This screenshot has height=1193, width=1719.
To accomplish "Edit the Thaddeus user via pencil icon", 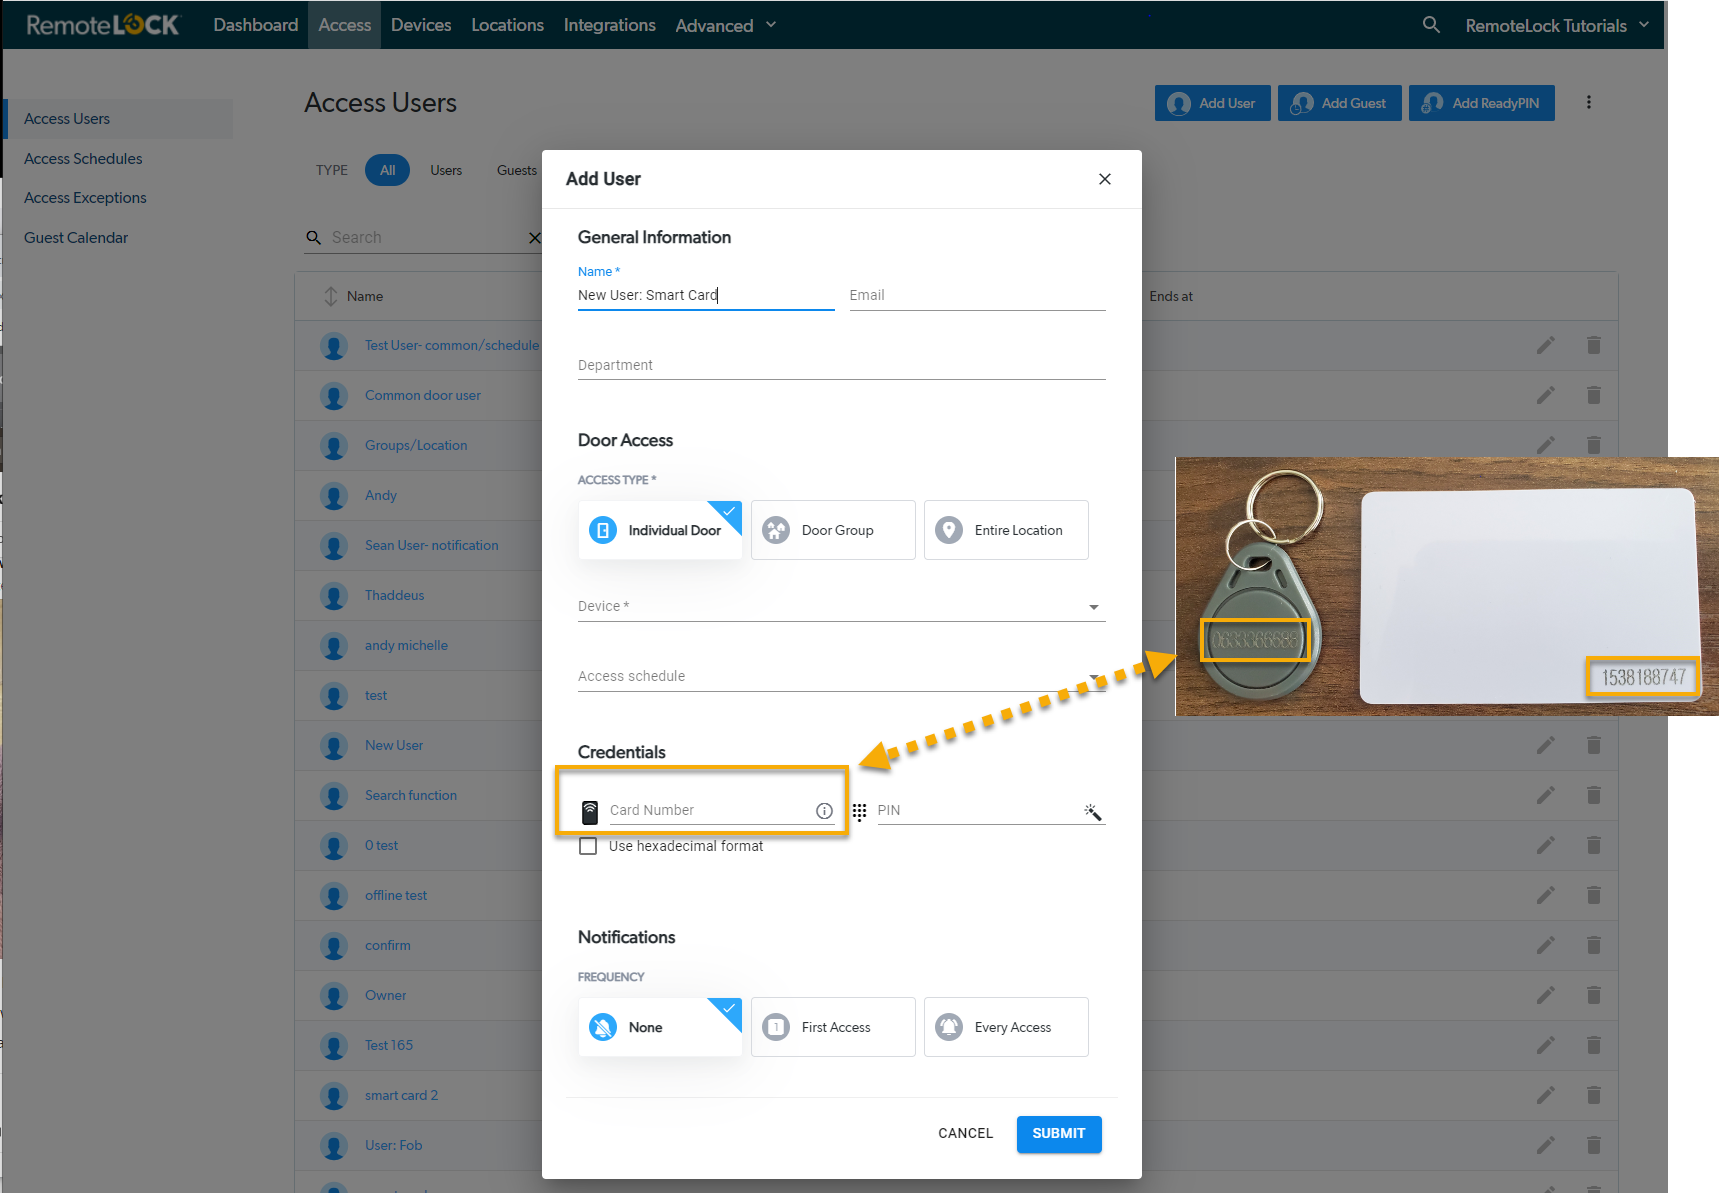I will click(x=1546, y=595).
